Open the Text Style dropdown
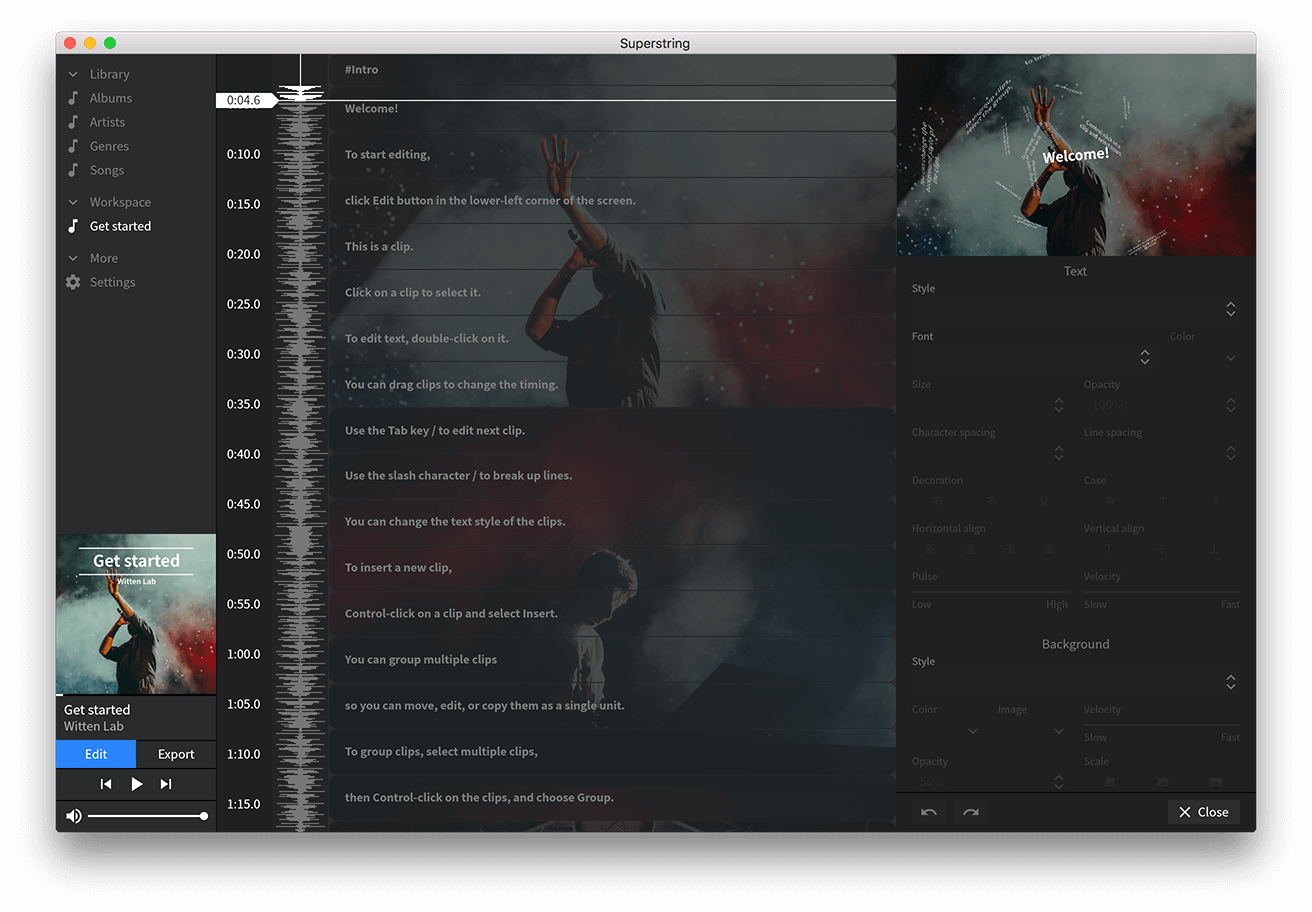1312x912 pixels. tap(1075, 309)
